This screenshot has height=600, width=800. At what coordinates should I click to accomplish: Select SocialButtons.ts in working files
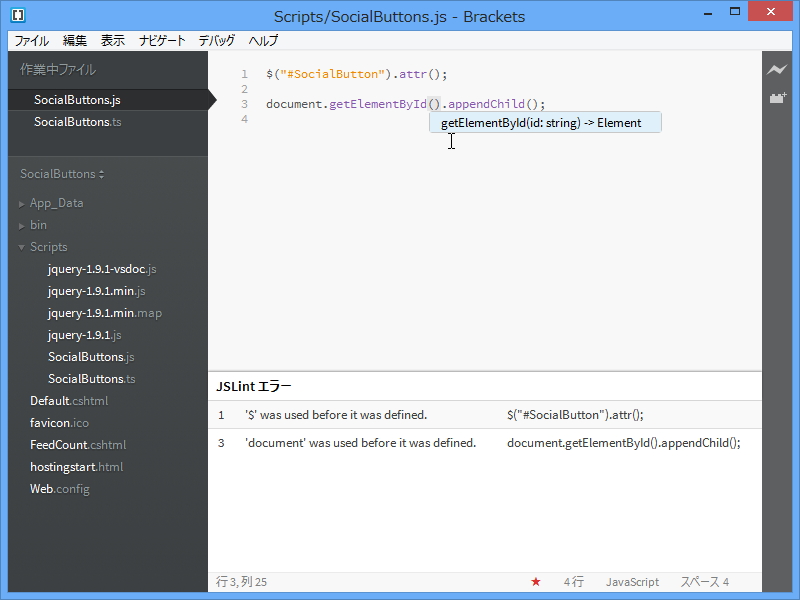108,122
